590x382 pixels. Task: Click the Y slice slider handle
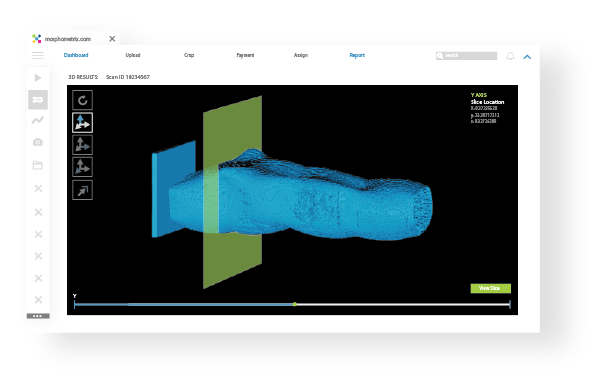tap(295, 304)
